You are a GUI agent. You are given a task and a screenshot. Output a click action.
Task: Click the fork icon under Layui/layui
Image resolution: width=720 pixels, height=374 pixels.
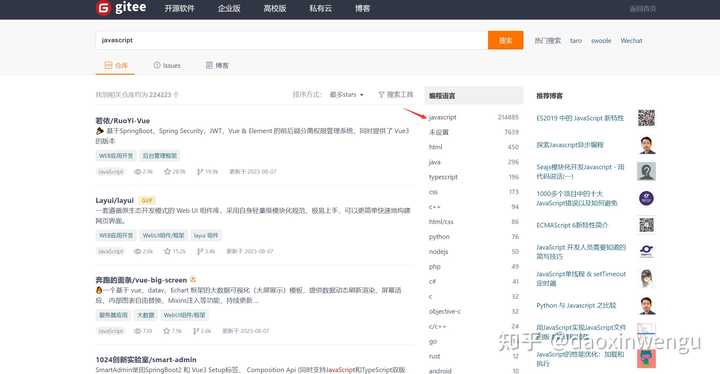pyautogui.click(x=200, y=251)
